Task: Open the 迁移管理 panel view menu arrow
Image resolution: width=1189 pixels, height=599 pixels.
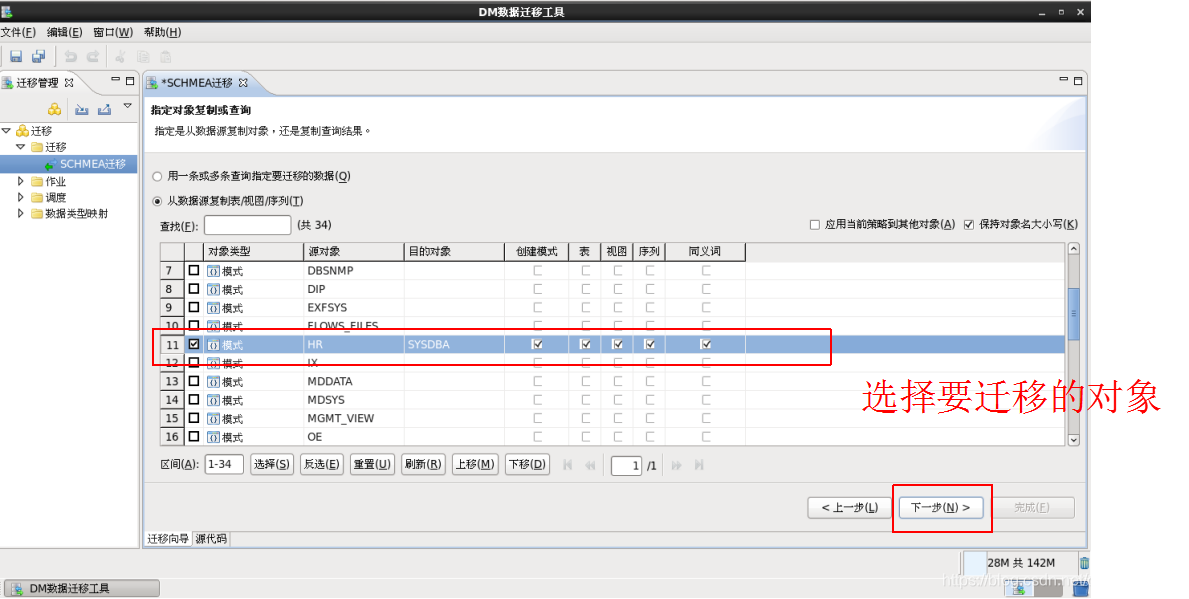Action: tap(127, 106)
